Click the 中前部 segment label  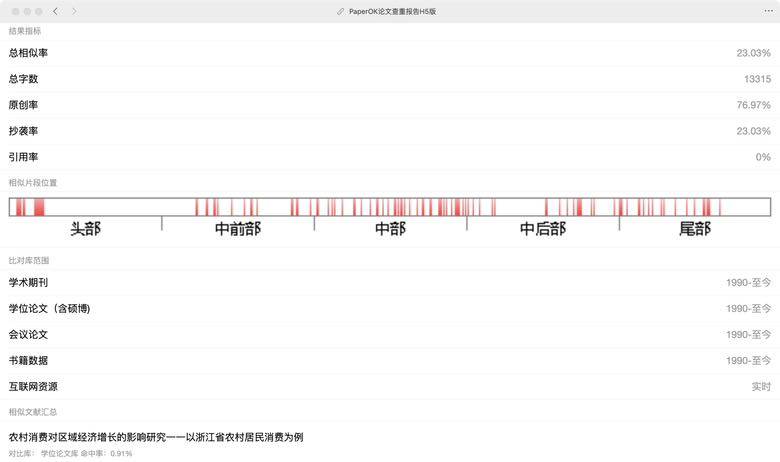238,230
